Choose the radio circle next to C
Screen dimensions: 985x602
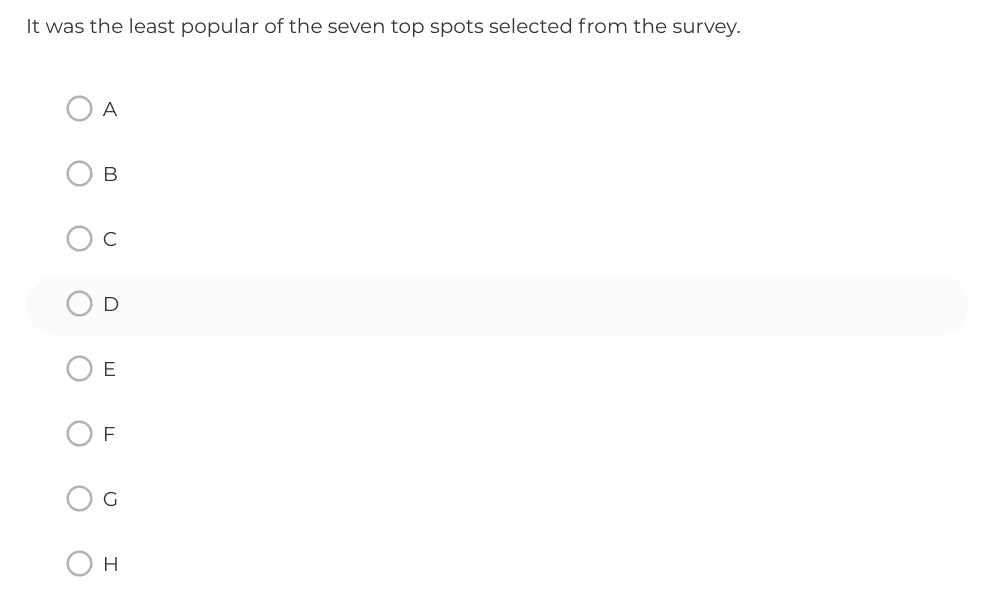[x=79, y=239]
